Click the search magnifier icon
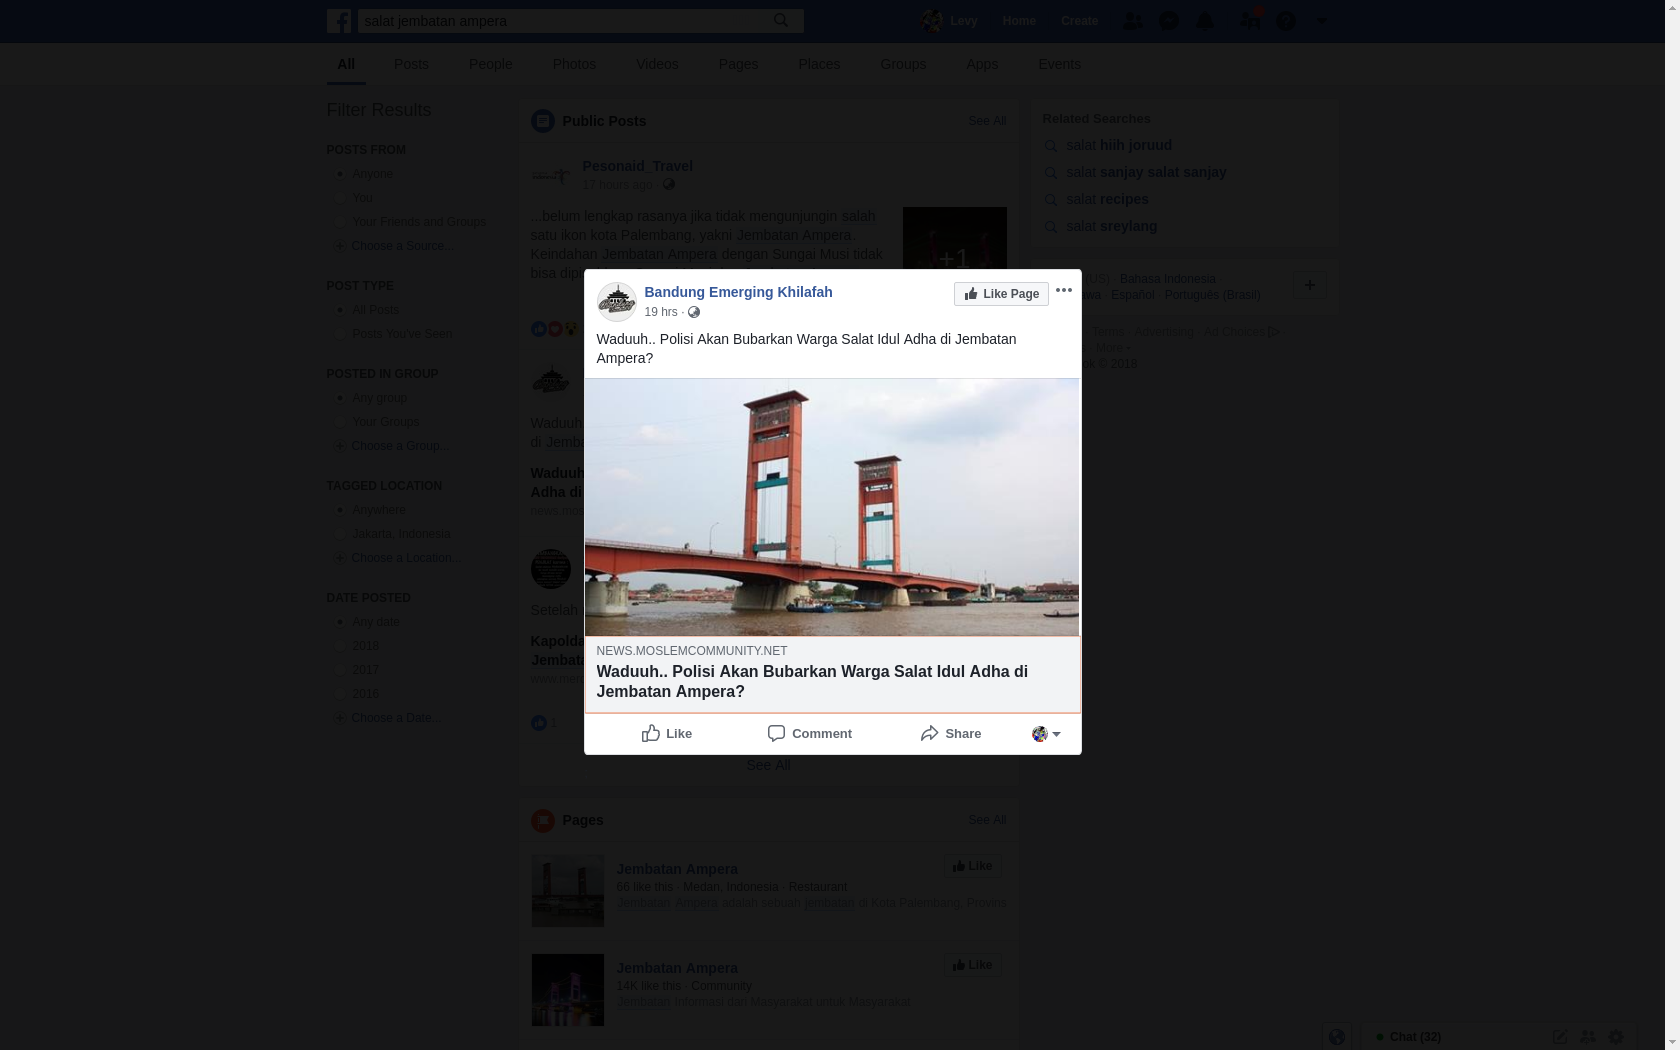The height and width of the screenshot is (1050, 1680). (x=781, y=20)
